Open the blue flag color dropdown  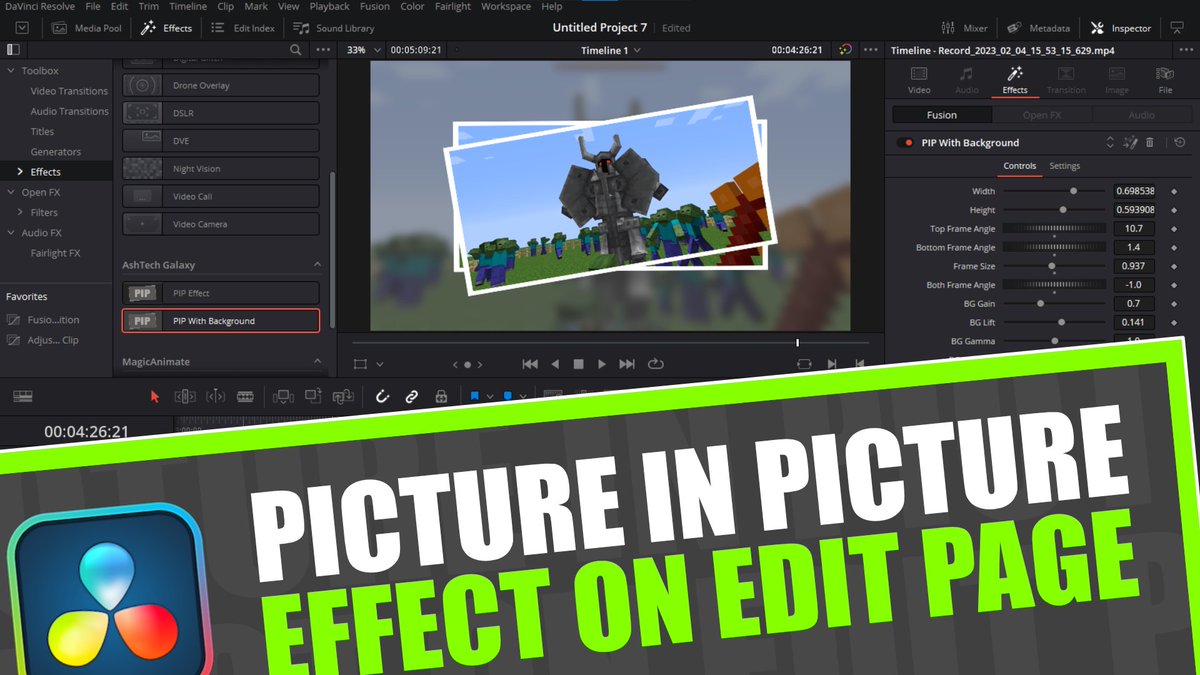[x=490, y=396]
